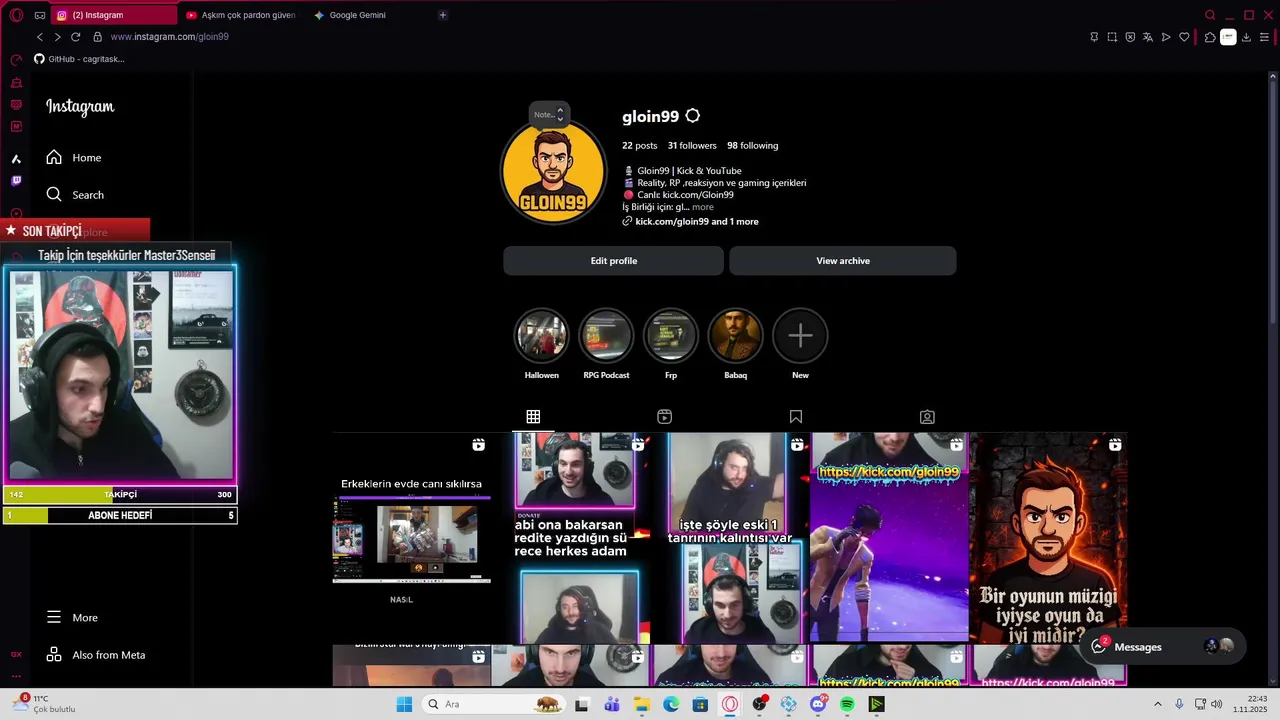Open Spotify from the taskbar
This screenshot has height=720, width=1280.
(x=847, y=704)
